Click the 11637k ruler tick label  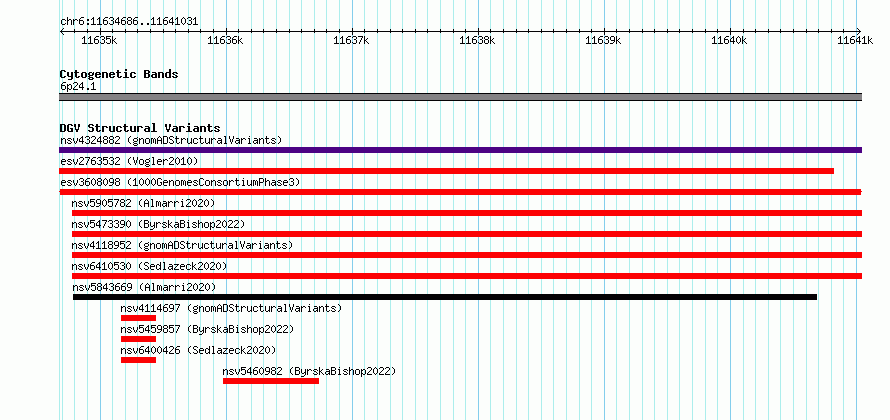point(351,41)
